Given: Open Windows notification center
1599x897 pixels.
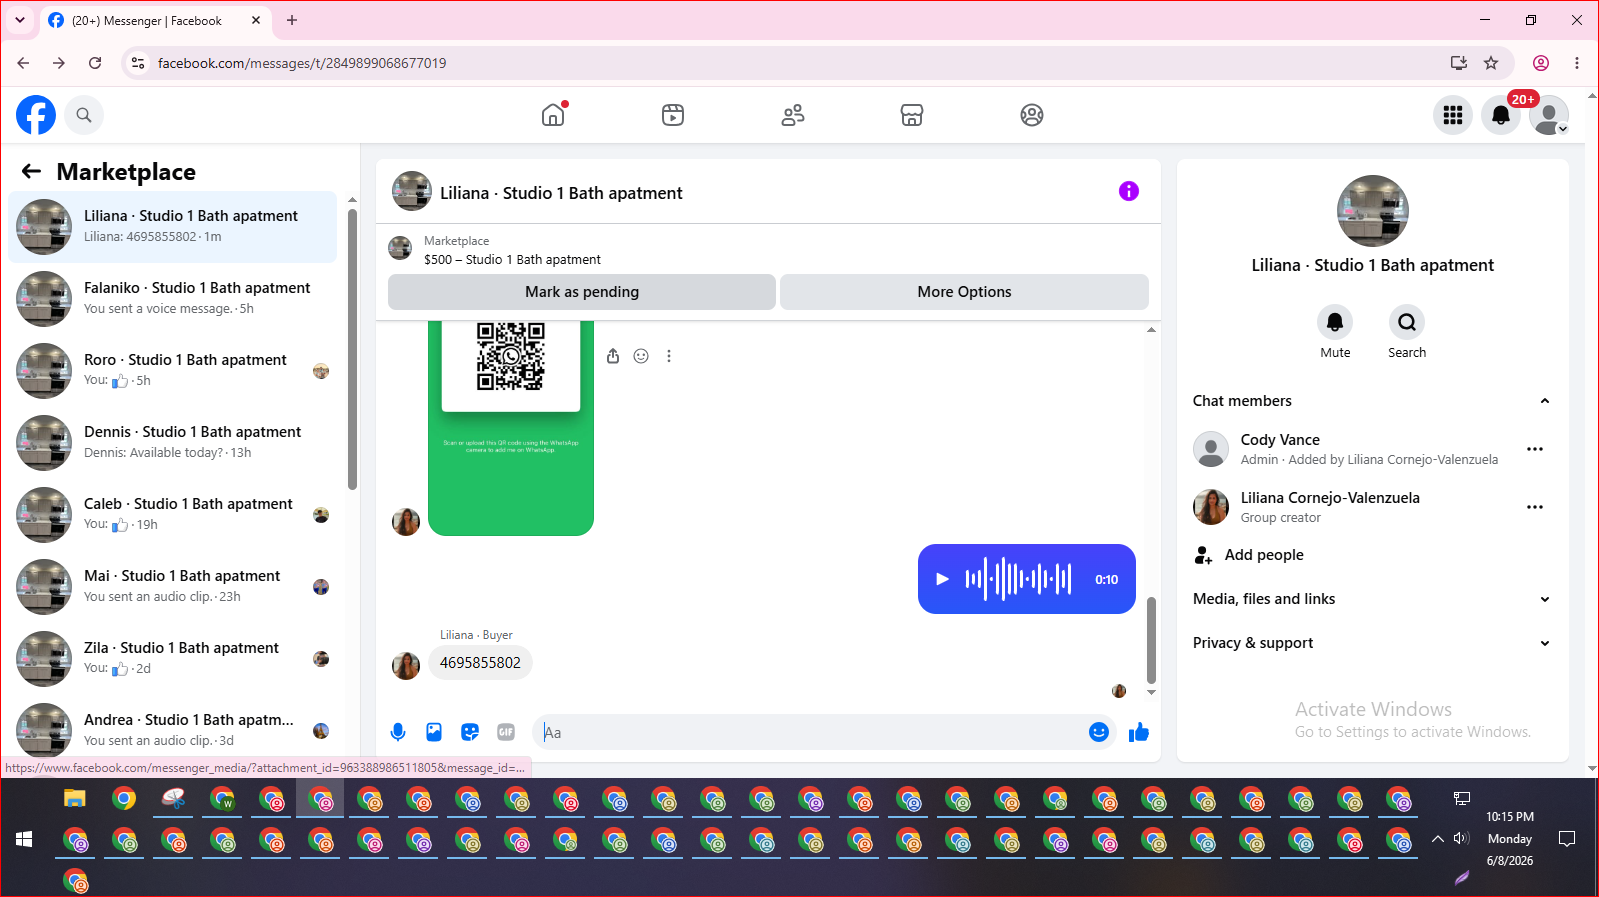Looking at the screenshot, I should (1567, 839).
